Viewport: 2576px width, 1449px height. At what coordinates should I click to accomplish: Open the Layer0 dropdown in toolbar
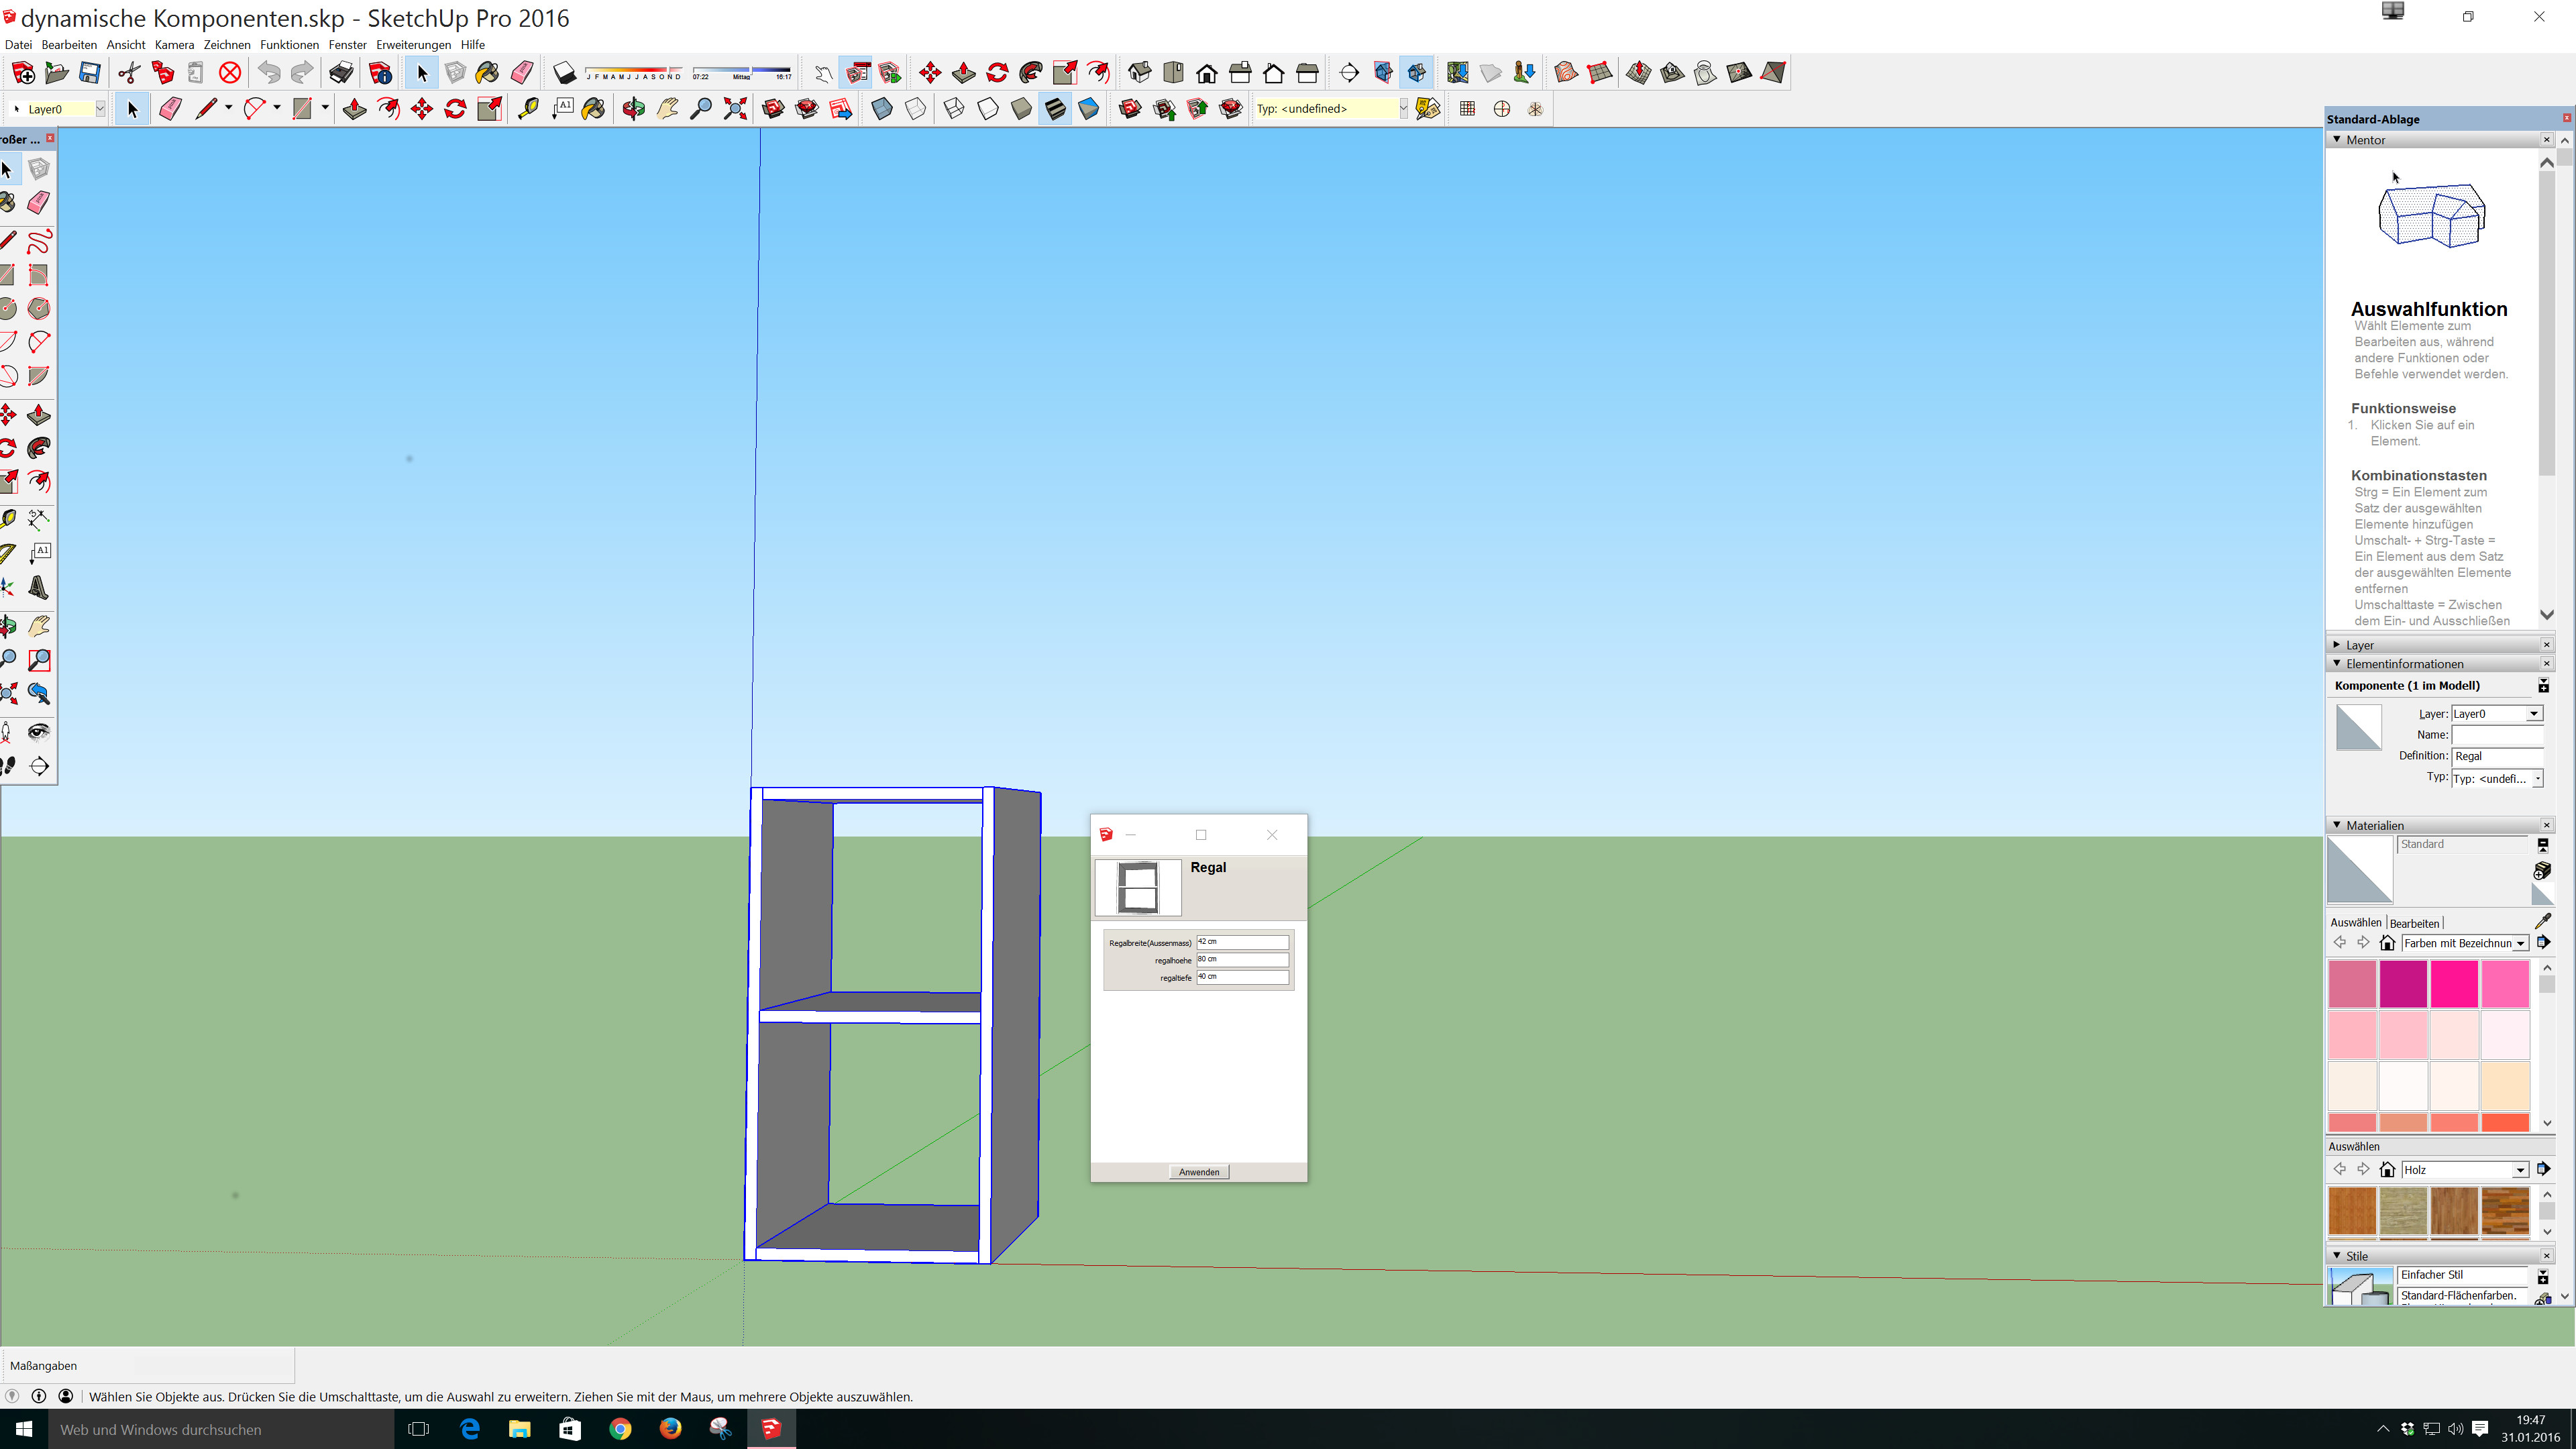(x=100, y=109)
